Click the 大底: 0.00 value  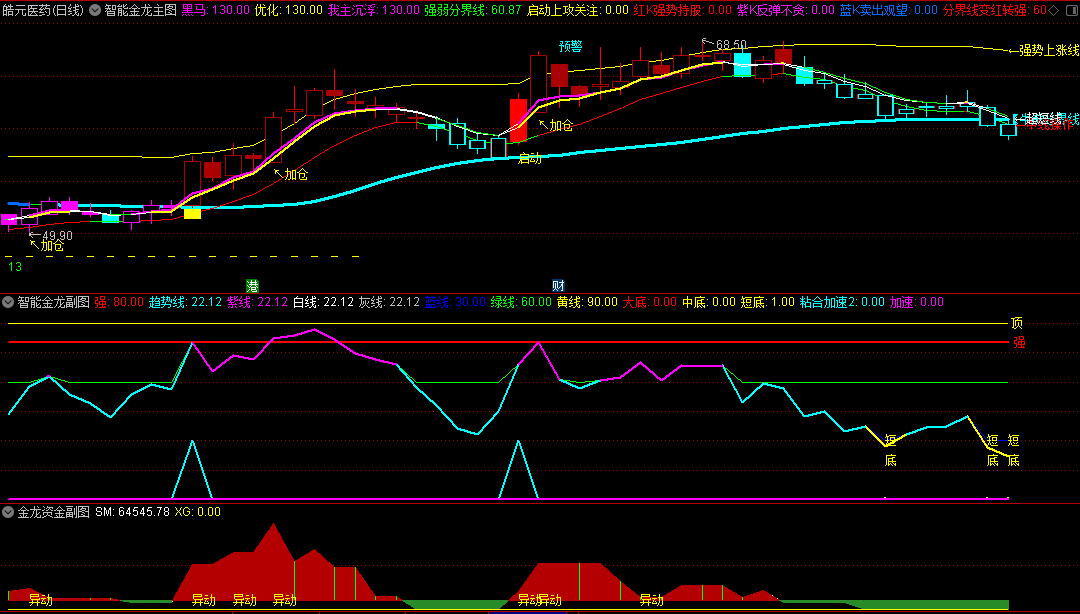click(650, 302)
